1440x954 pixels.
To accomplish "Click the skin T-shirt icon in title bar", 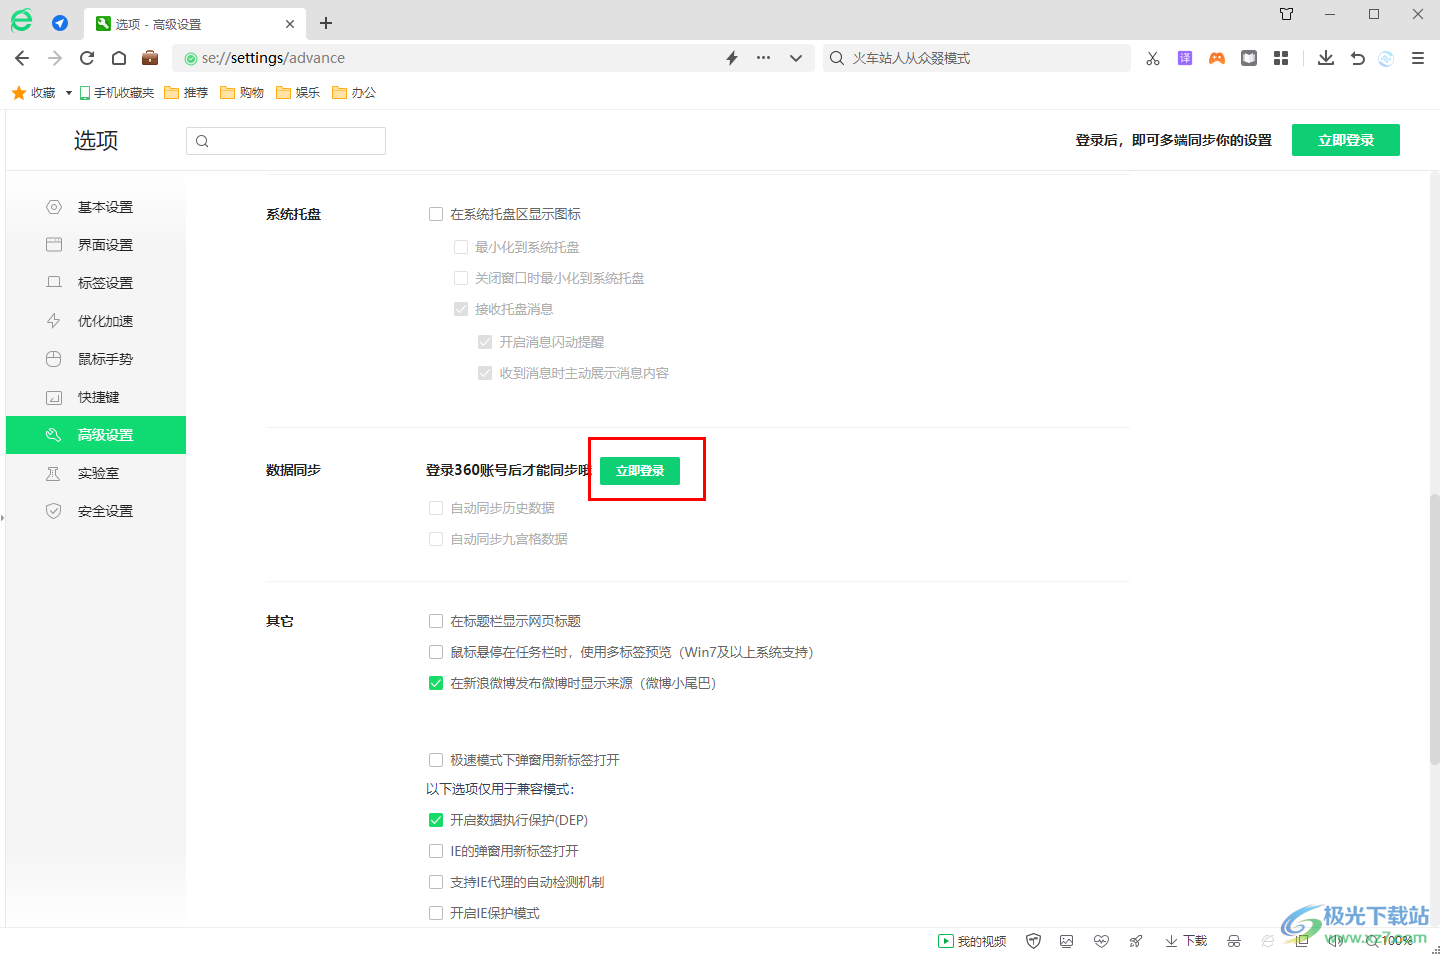I will click(x=1287, y=14).
